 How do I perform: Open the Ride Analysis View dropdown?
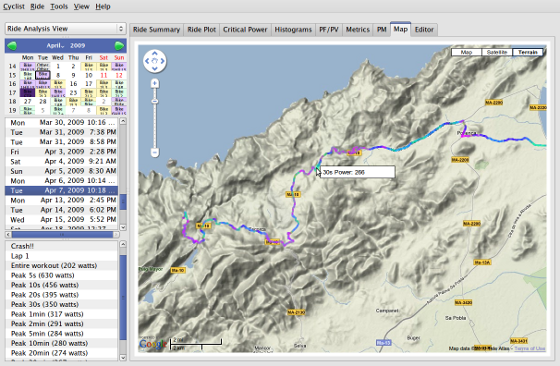pos(66,29)
